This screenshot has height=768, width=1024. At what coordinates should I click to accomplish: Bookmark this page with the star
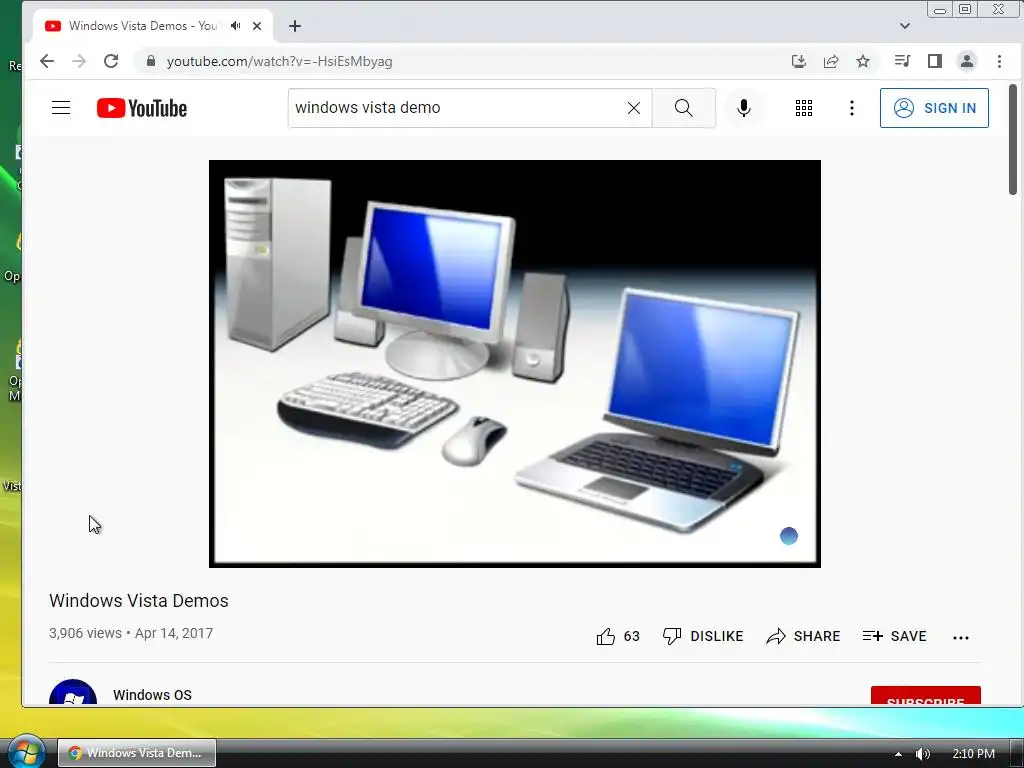(863, 61)
